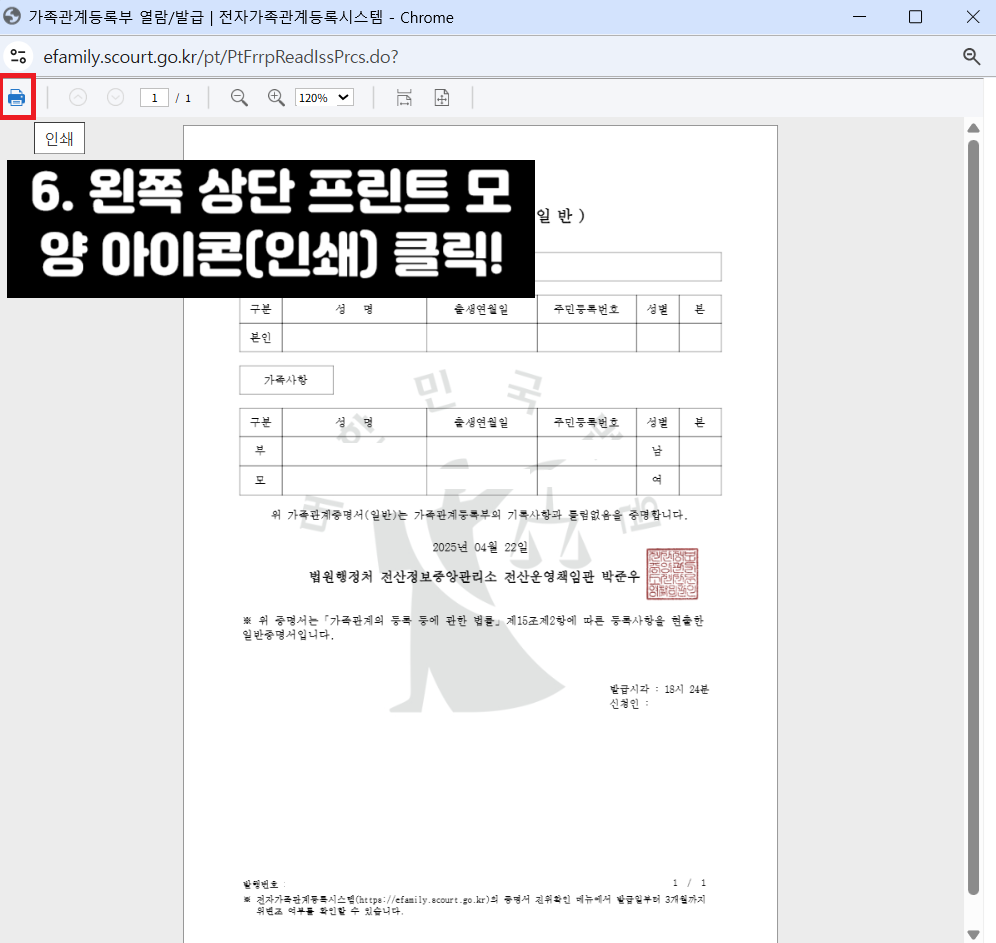Screen dimensions: 996x943
Task: Minimize the Chrome window
Action: coord(858,17)
